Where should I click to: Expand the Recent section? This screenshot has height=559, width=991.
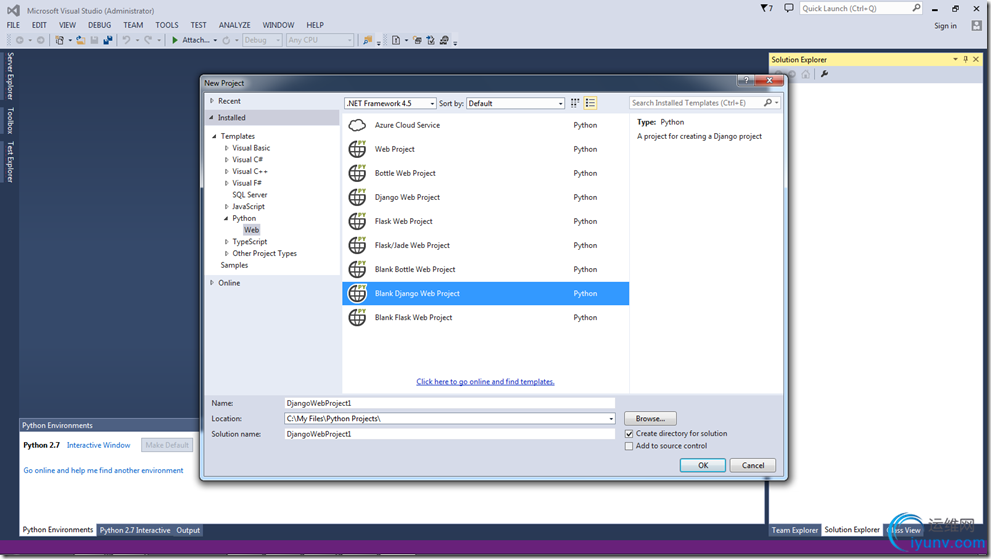tap(212, 101)
